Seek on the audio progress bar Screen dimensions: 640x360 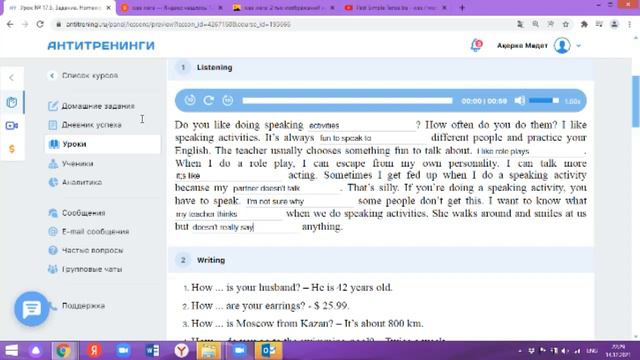(x=347, y=100)
